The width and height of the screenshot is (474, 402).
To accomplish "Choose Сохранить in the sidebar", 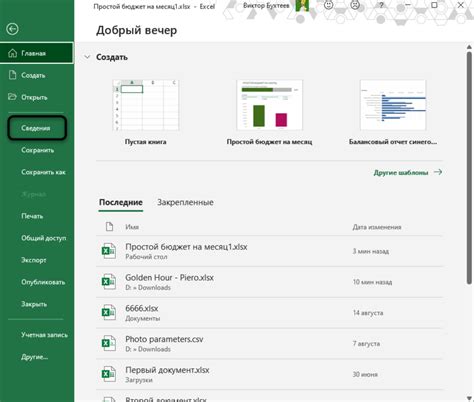I will click(x=37, y=150).
